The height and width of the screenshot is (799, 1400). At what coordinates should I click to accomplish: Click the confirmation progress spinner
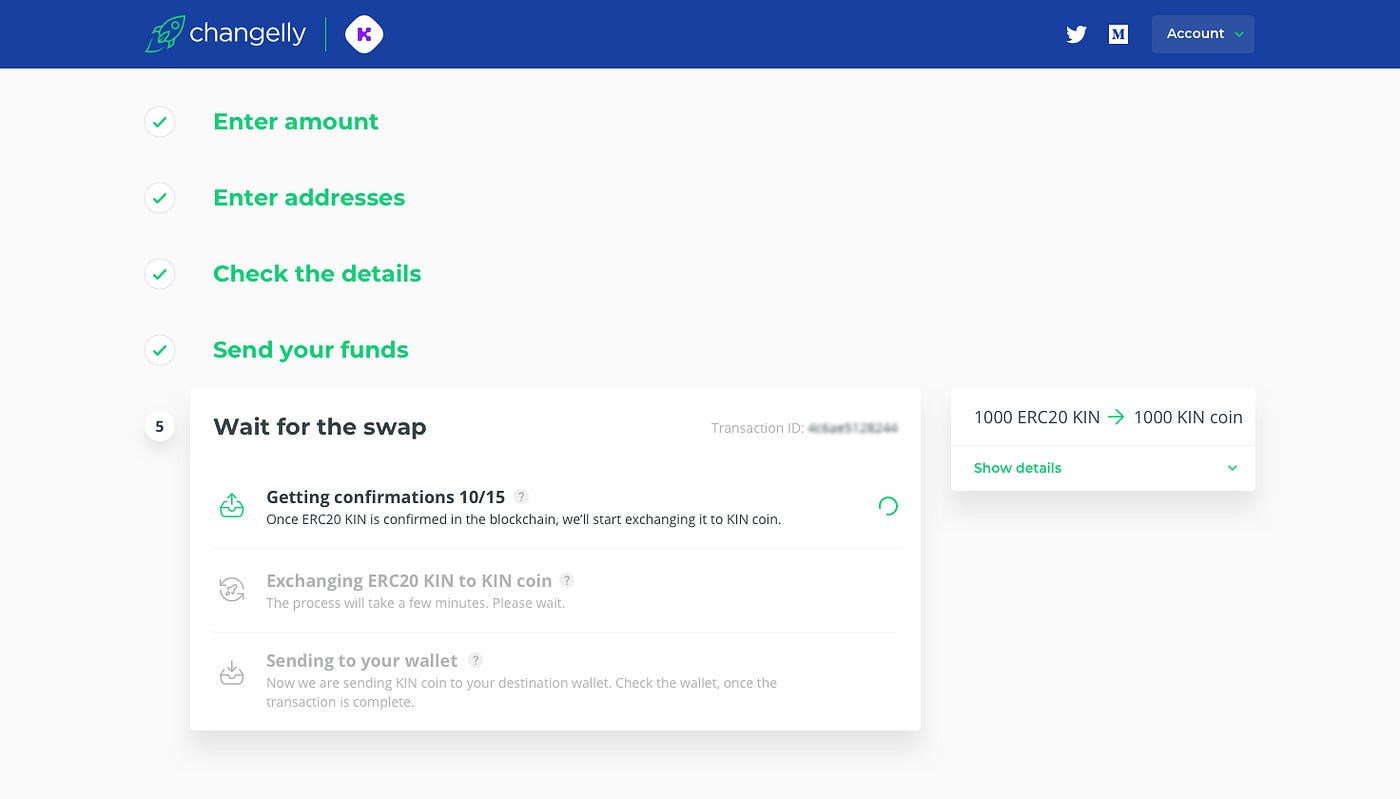[888, 506]
